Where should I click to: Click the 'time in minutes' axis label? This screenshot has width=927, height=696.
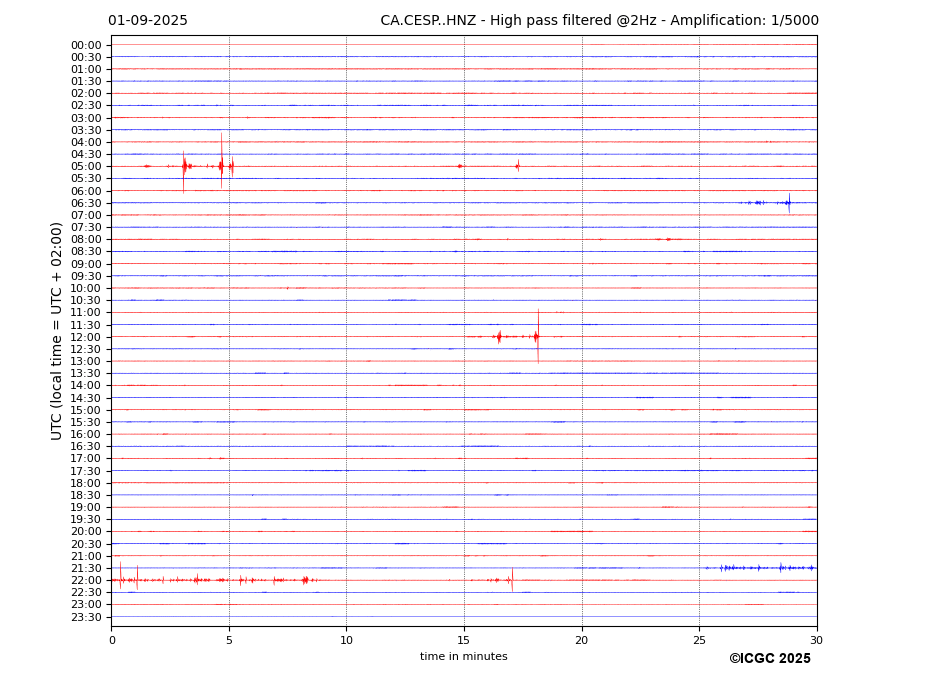(x=464, y=656)
